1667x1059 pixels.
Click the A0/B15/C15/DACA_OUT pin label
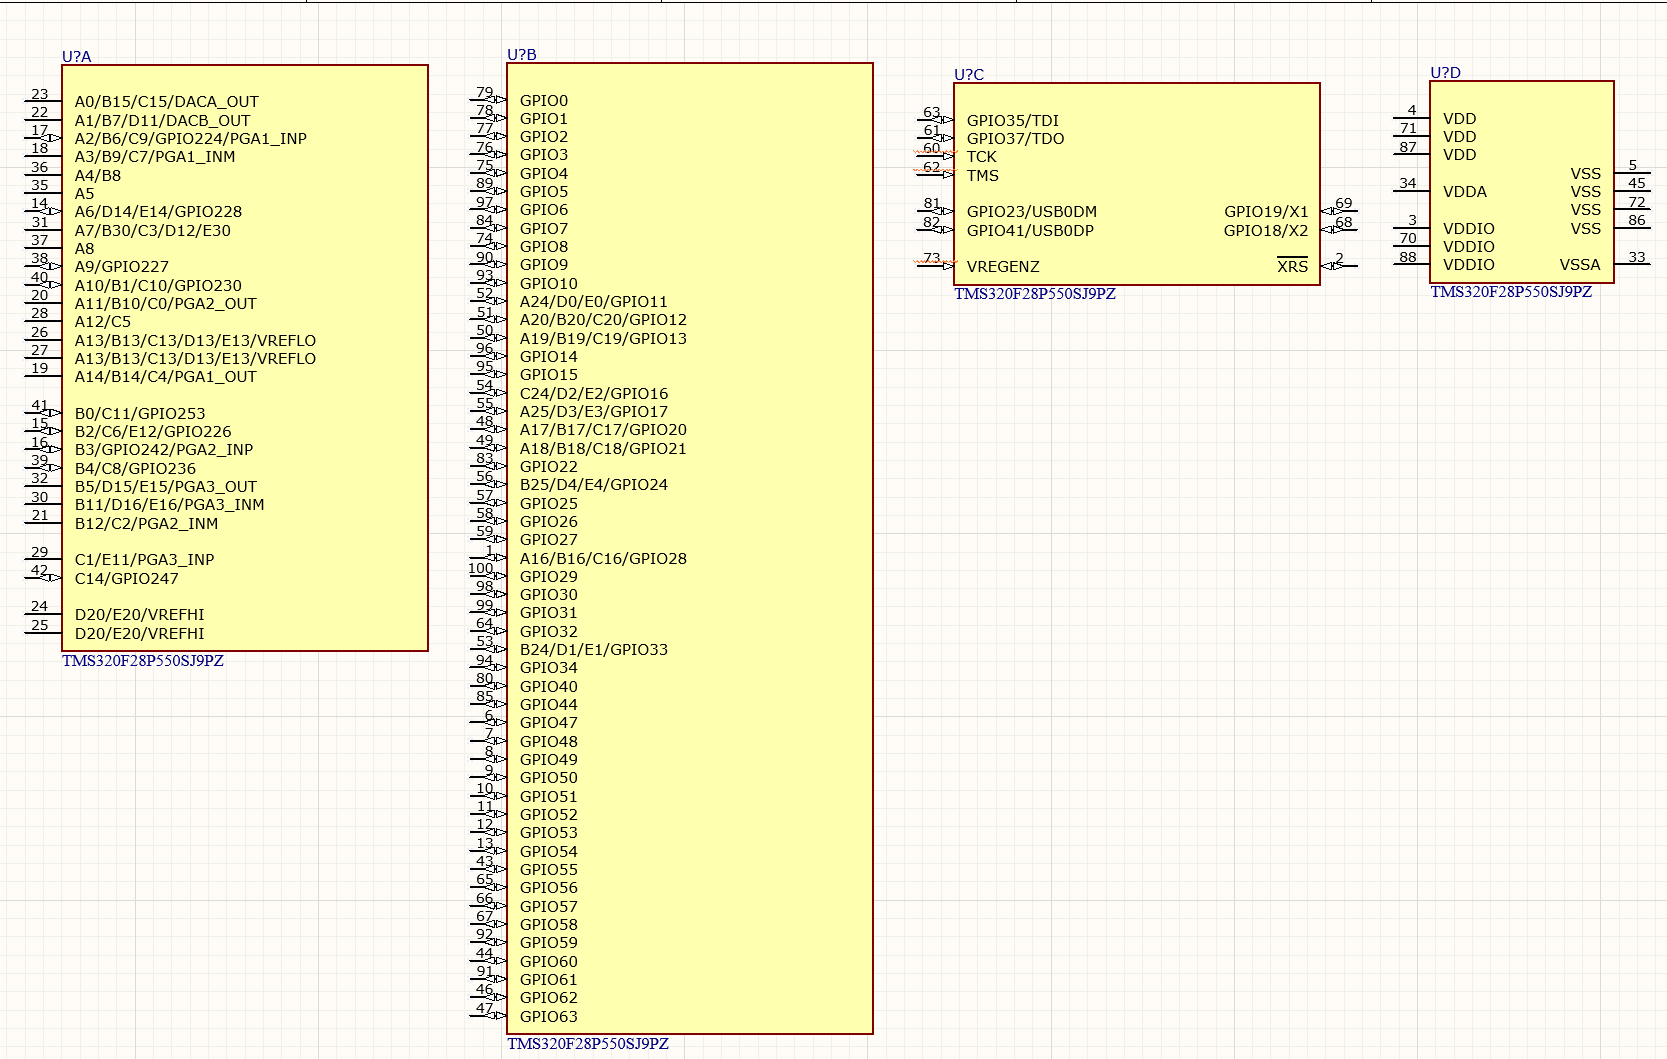point(167,102)
